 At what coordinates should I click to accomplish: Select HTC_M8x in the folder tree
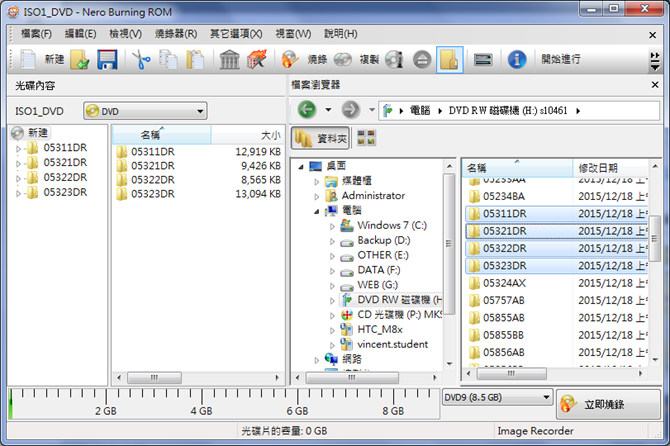(x=379, y=329)
